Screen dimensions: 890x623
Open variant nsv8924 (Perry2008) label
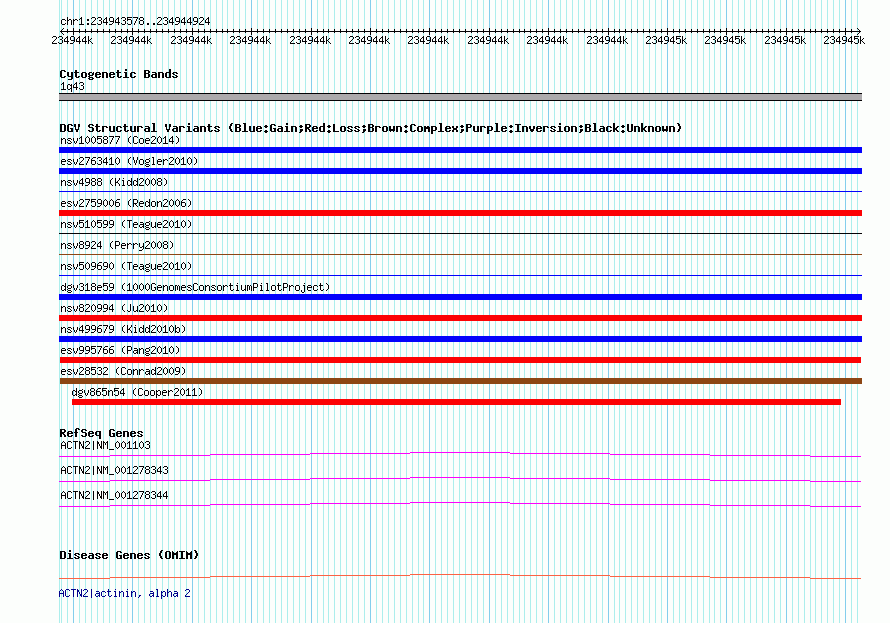117,245
